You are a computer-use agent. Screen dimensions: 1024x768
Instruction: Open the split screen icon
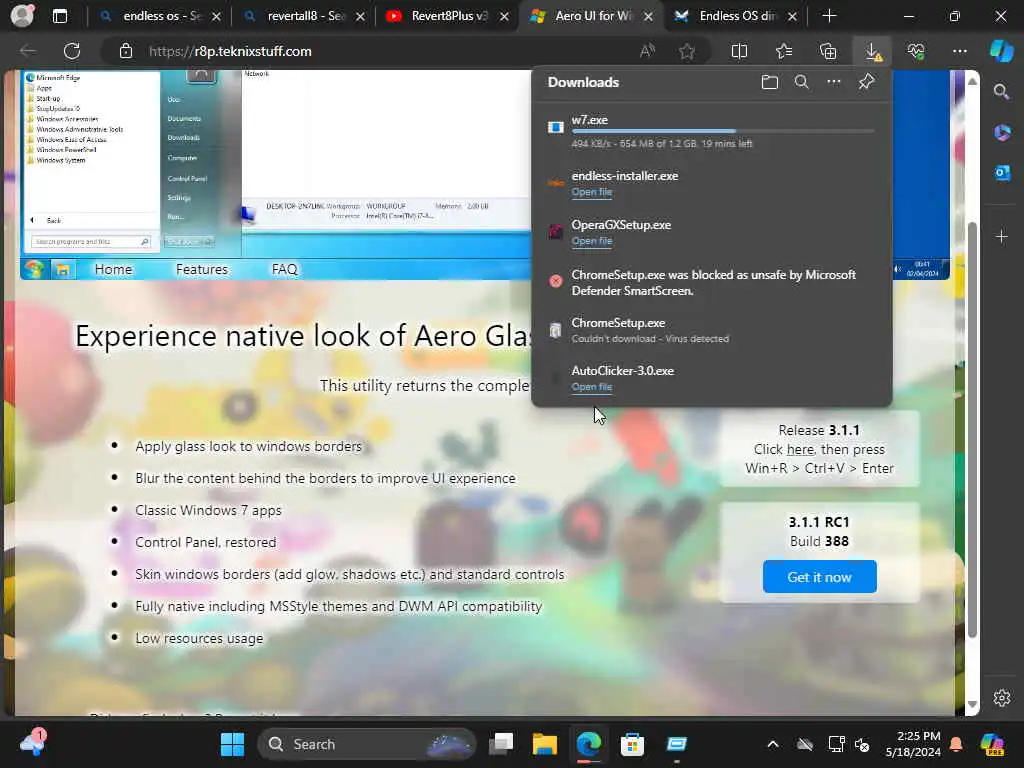click(x=739, y=51)
